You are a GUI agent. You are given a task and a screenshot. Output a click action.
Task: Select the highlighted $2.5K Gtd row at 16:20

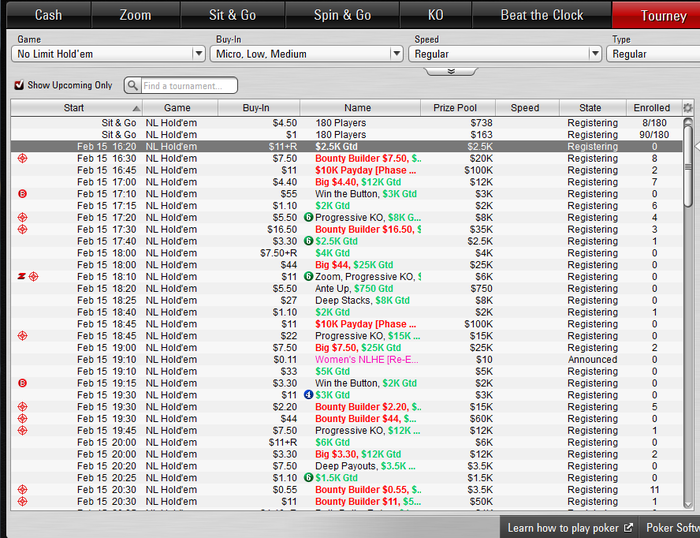pyautogui.click(x=346, y=146)
